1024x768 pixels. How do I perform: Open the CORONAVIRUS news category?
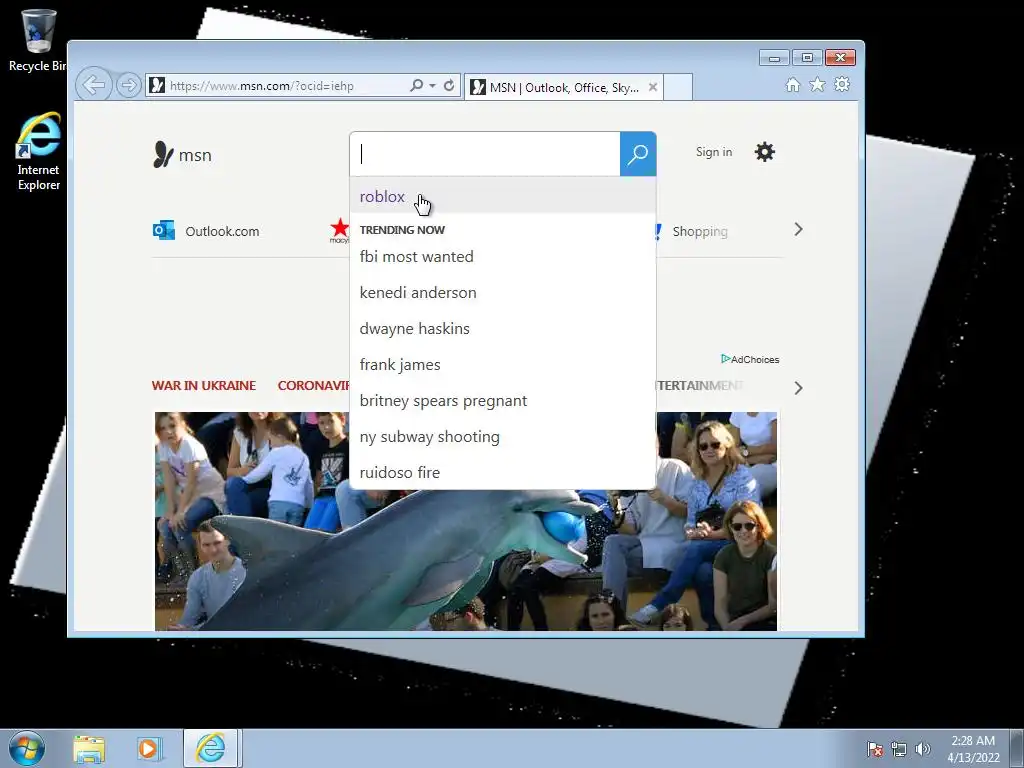pyautogui.click(x=313, y=385)
